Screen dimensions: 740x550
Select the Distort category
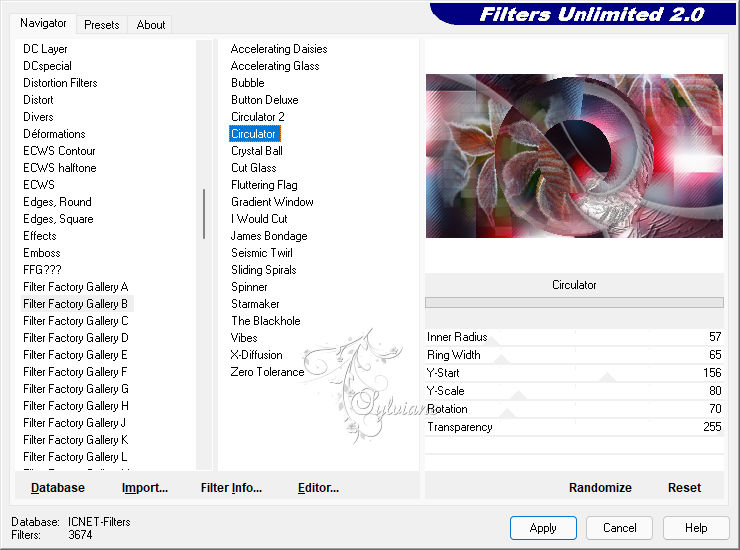click(38, 100)
